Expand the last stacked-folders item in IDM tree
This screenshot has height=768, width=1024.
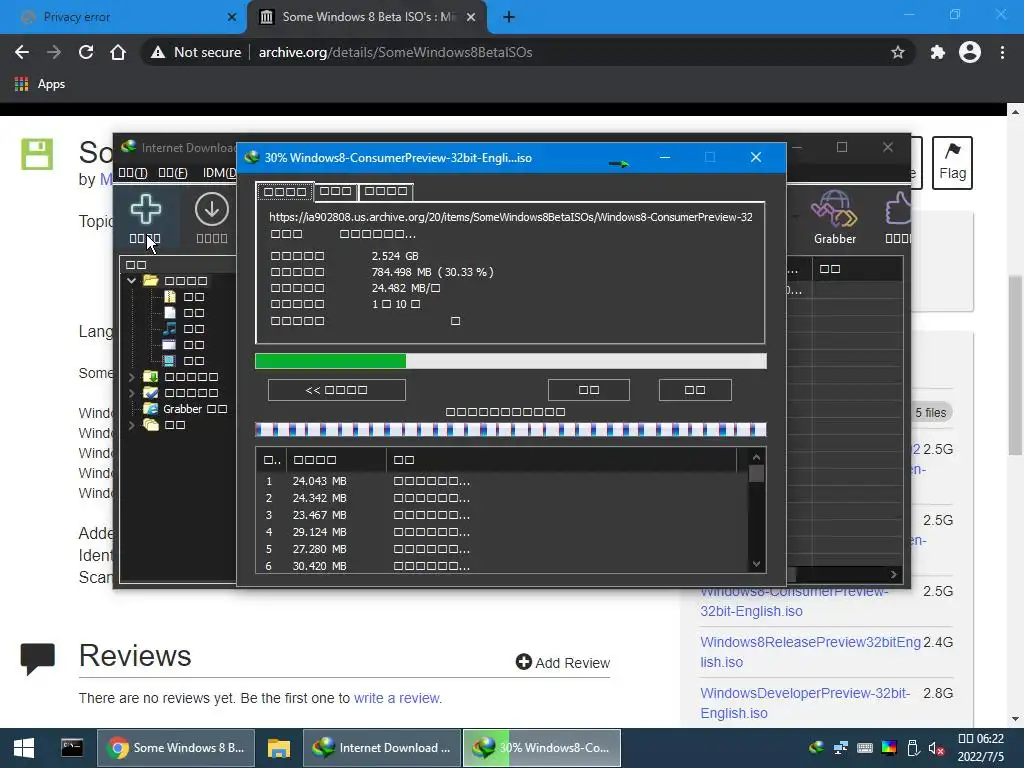pos(131,425)
